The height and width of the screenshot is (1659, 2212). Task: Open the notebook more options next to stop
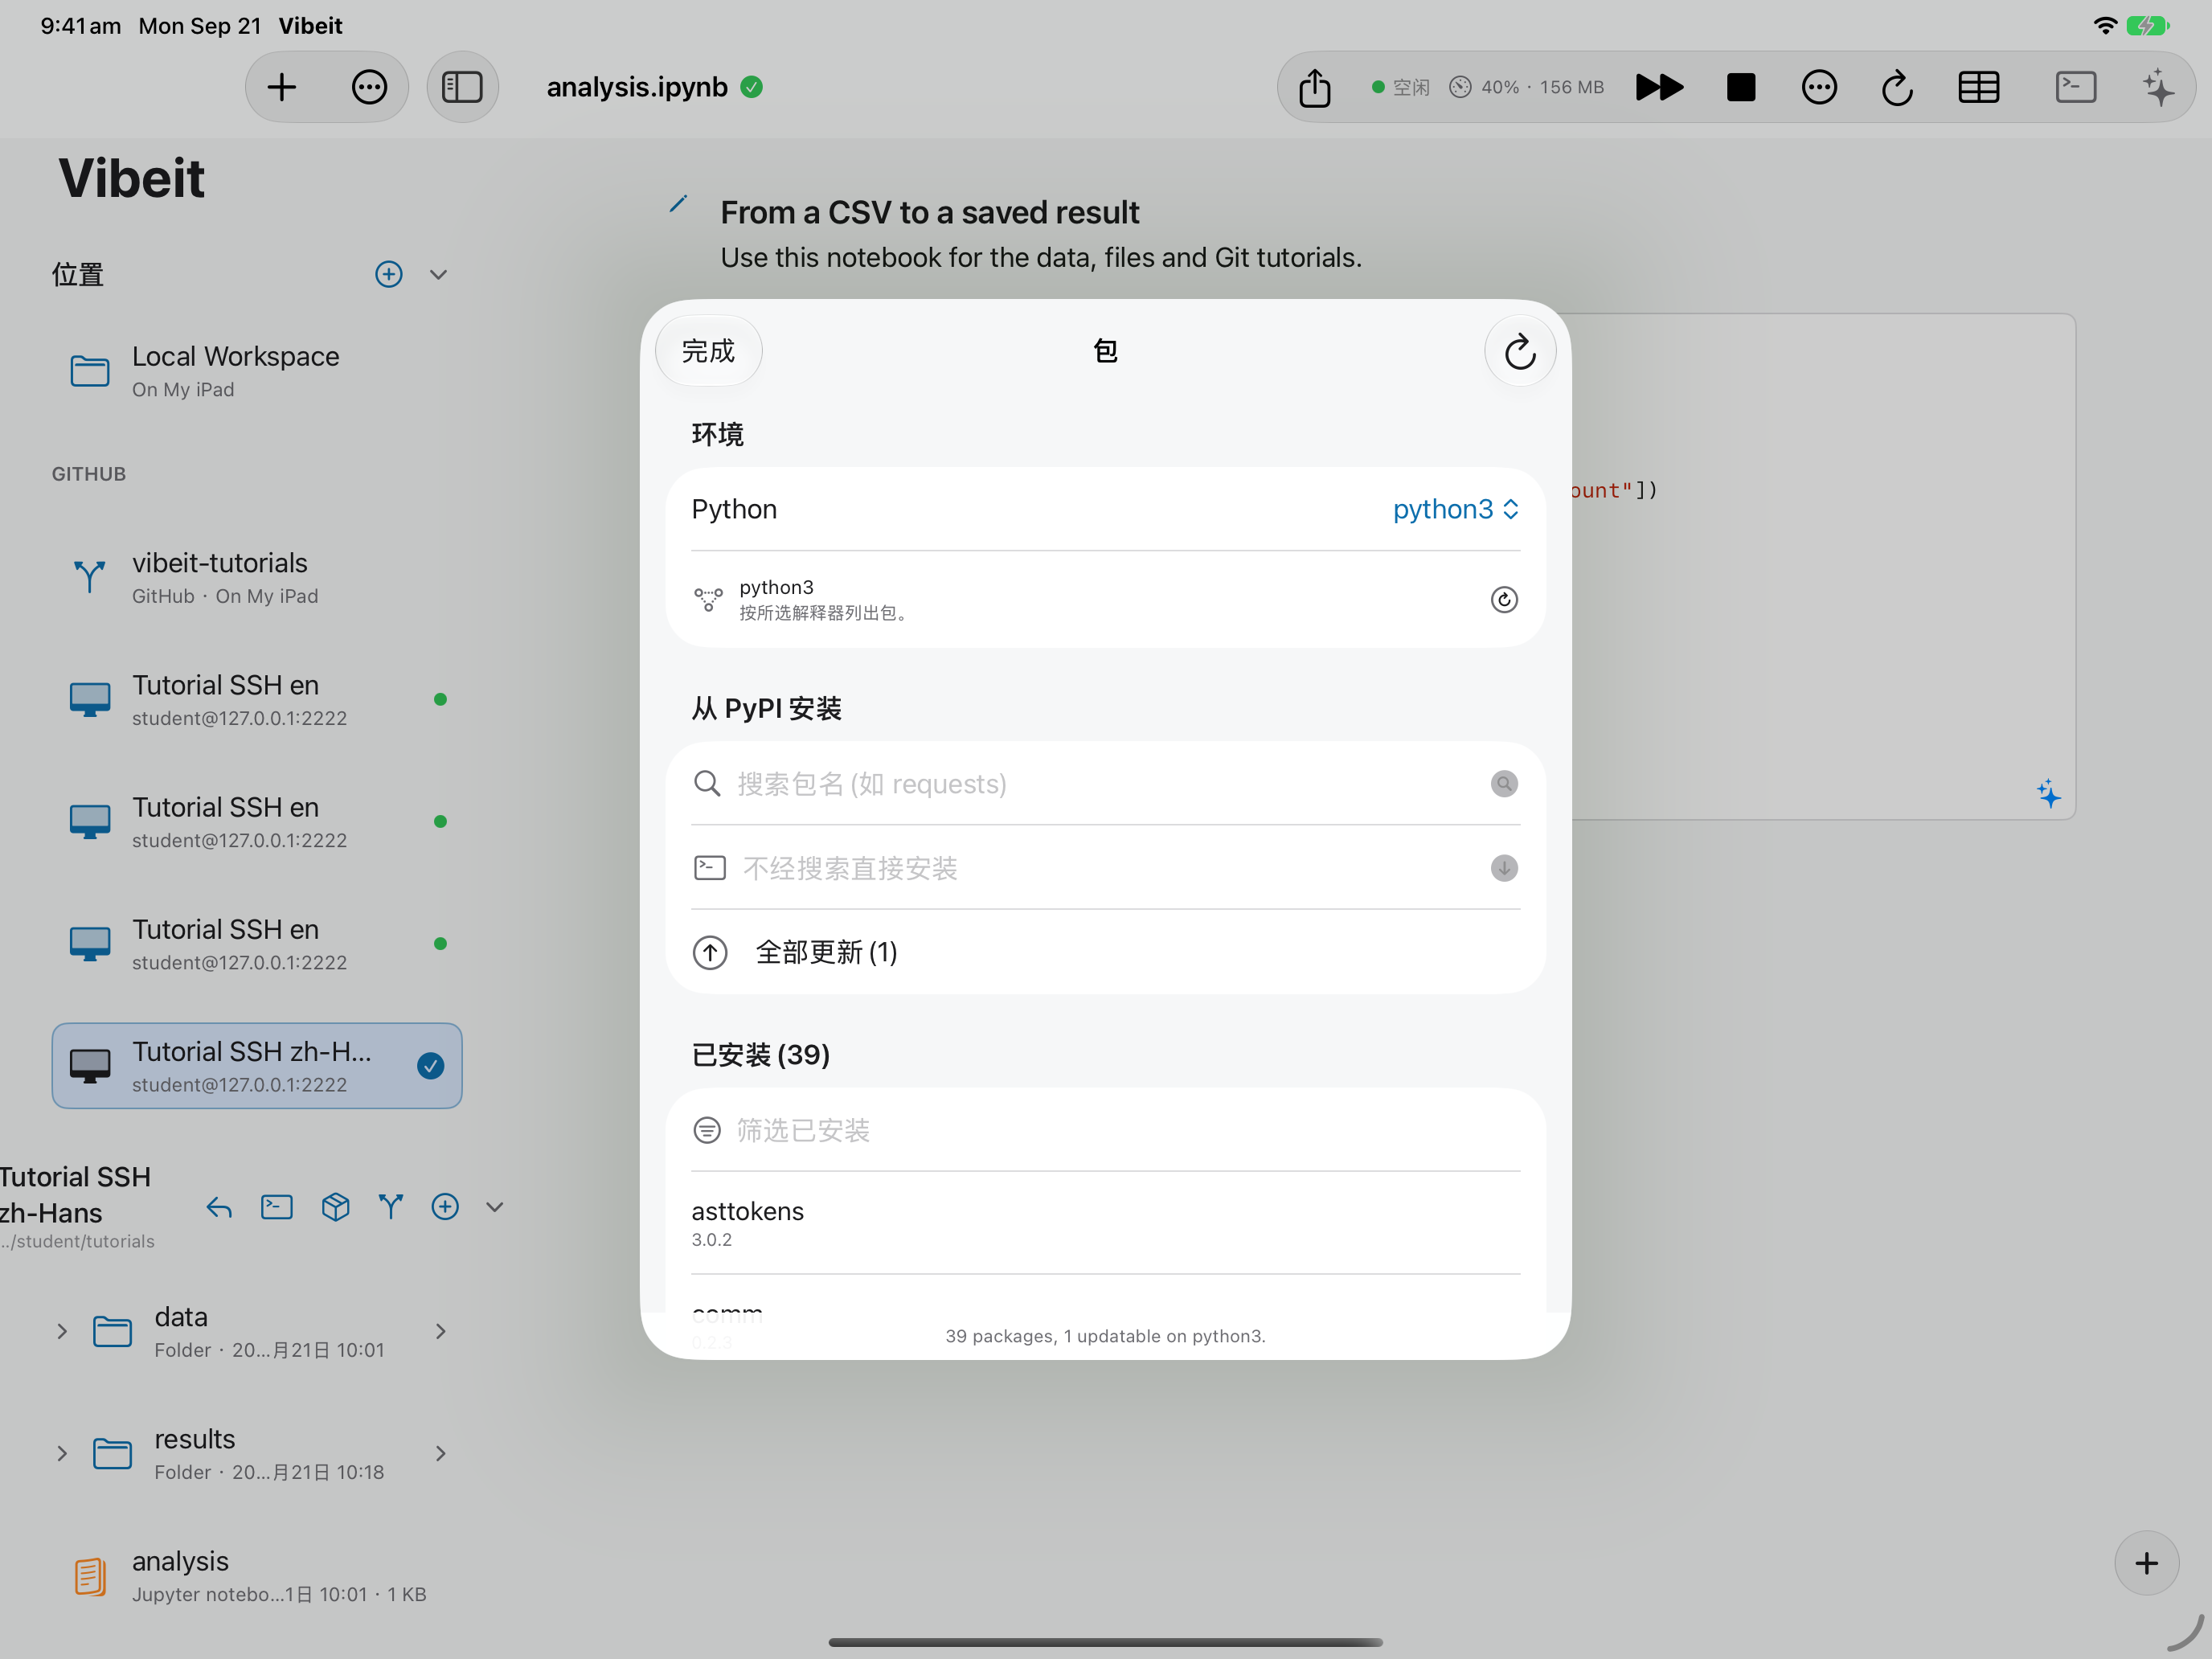click(x=1818, y=87)
